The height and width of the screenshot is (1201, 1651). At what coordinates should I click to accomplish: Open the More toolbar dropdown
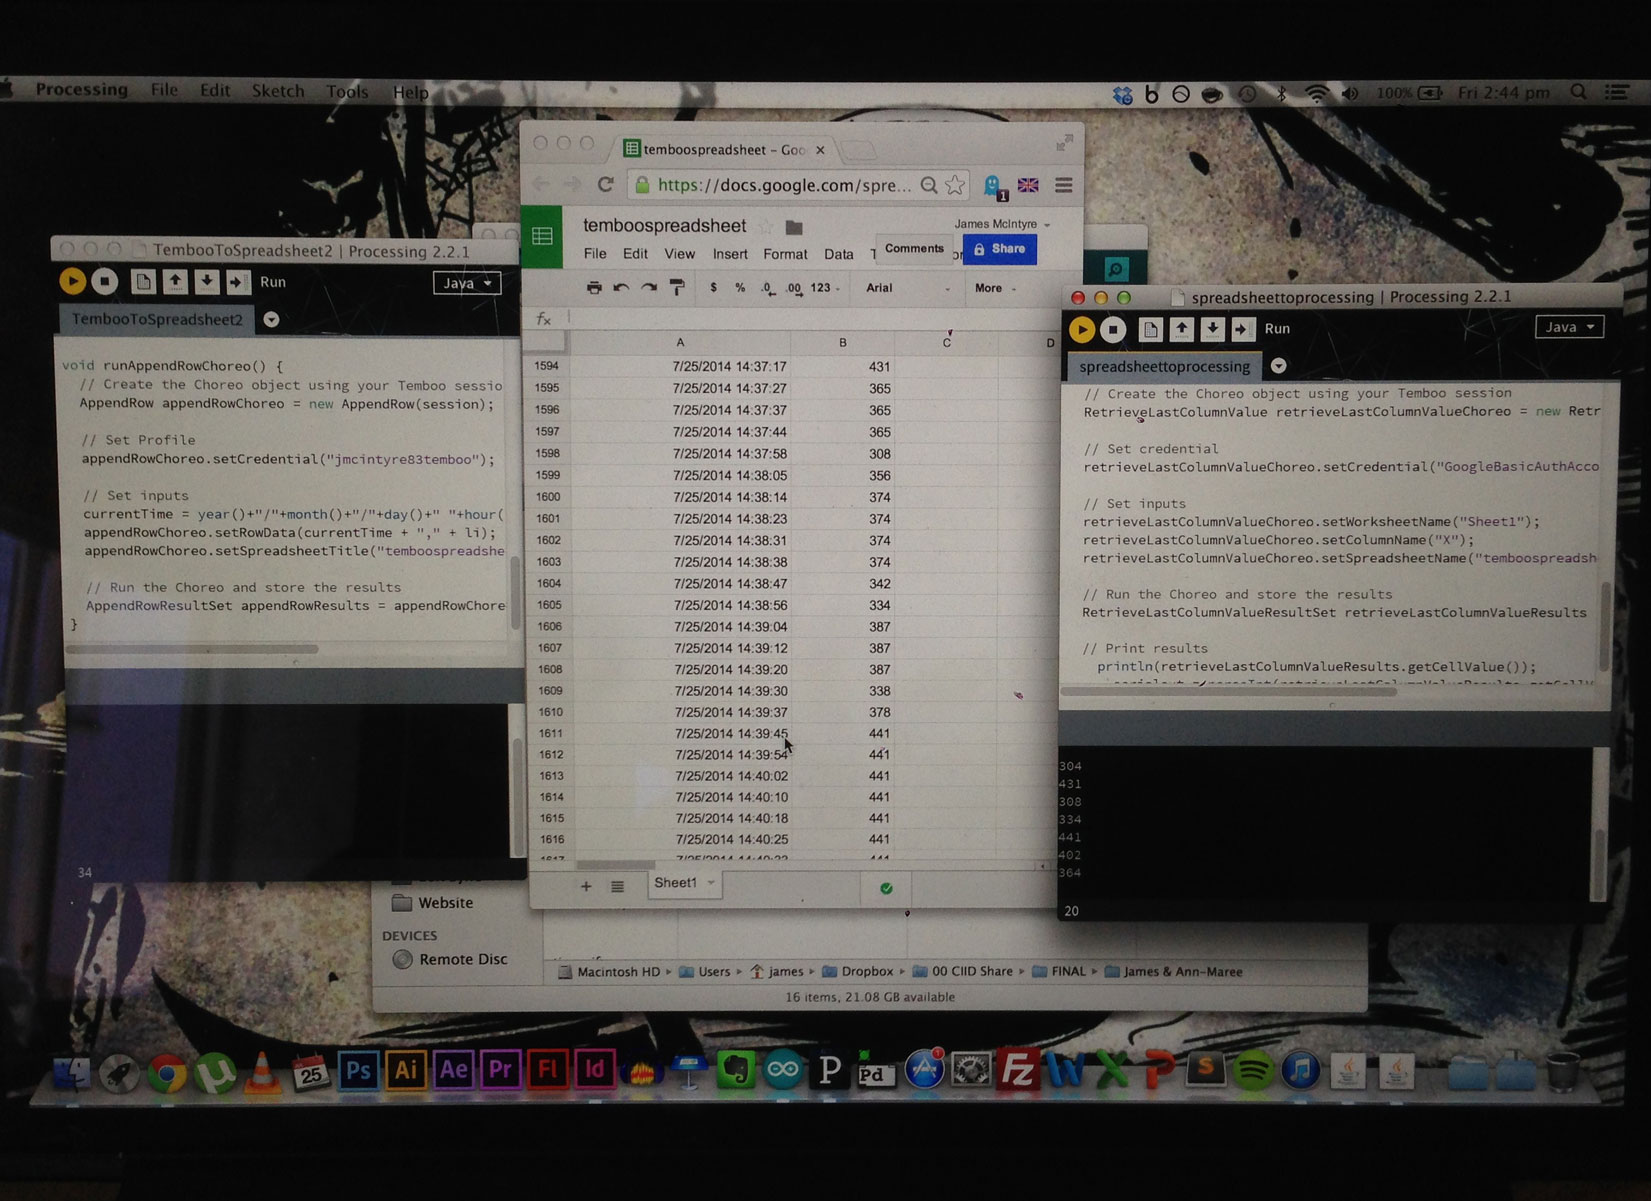(x=995, y=288)
